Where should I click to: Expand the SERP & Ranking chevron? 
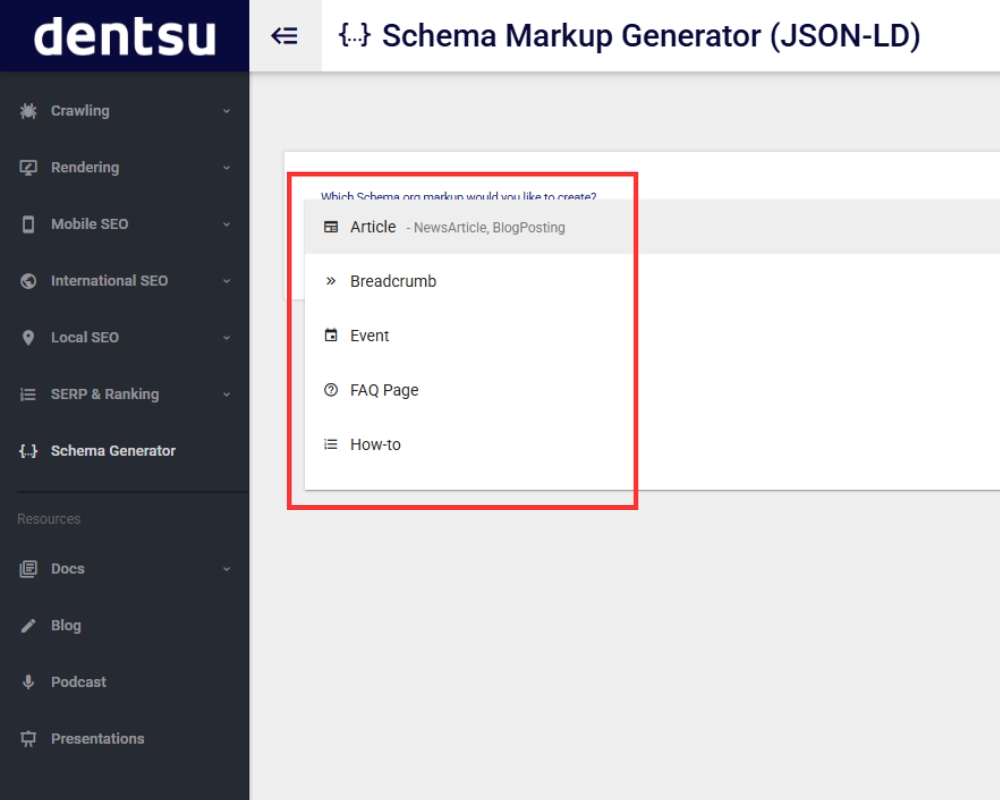click(x=226, y=394)
